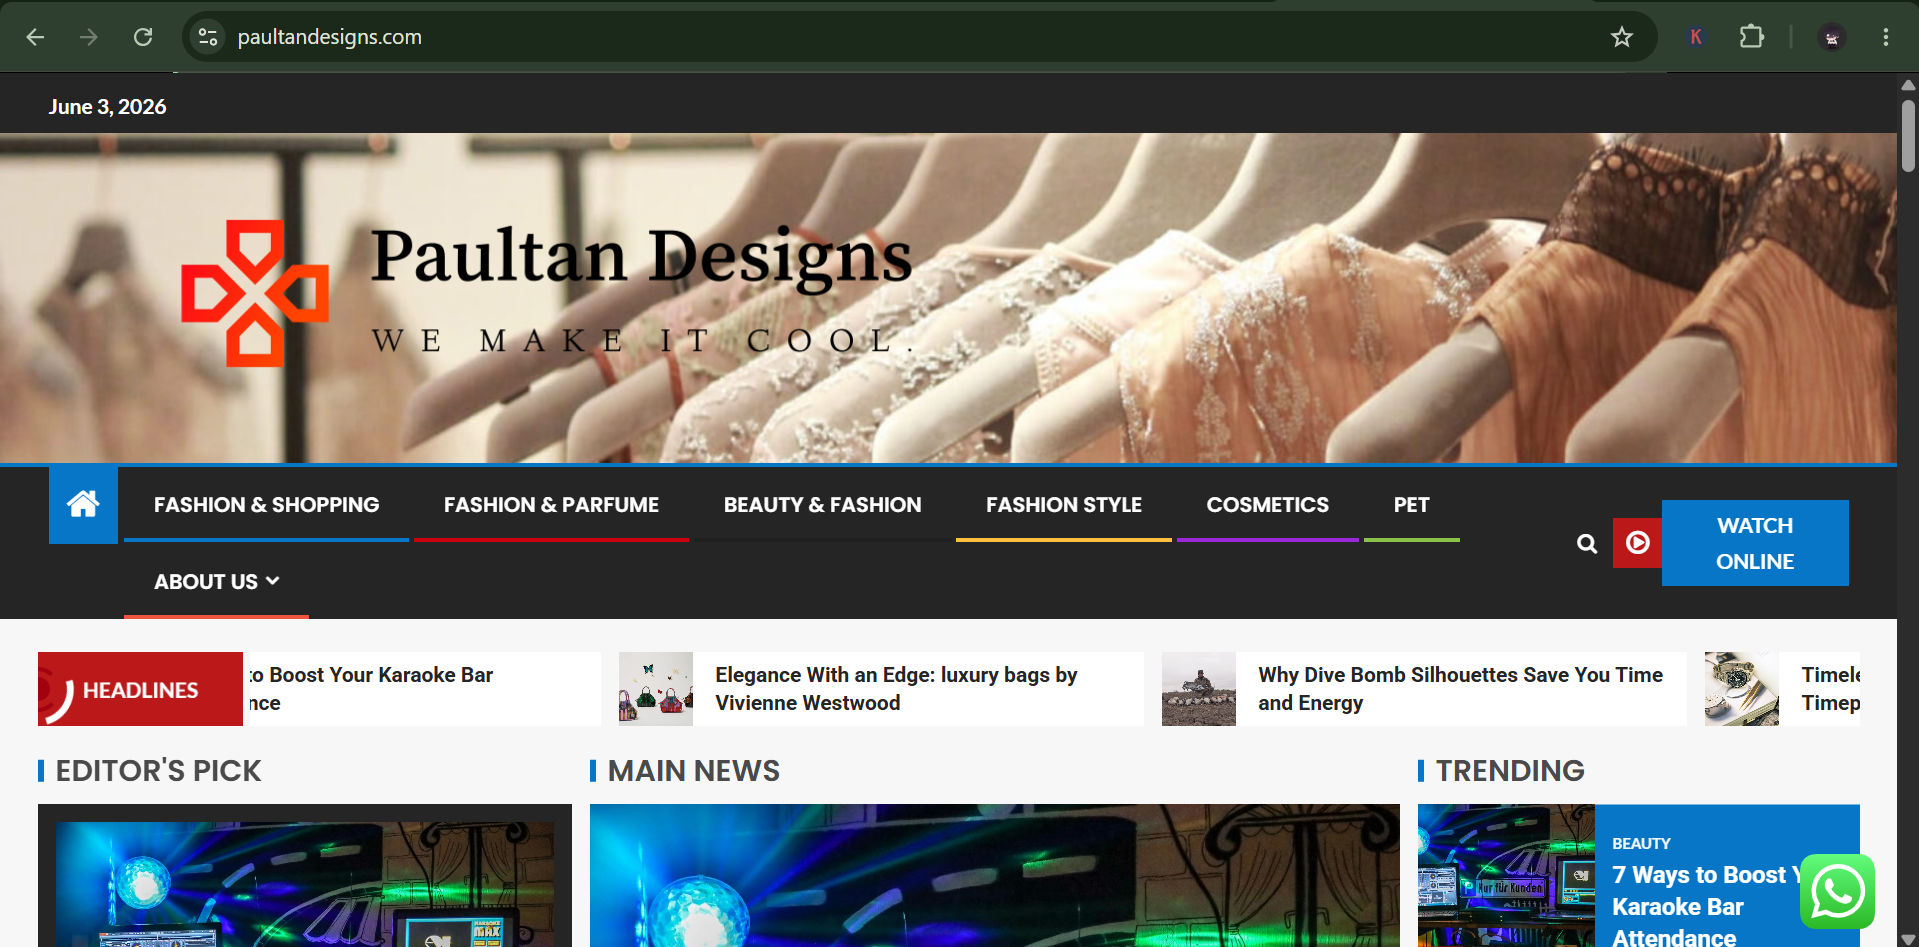Open the Cosmetics menu item

click(x=1267, y=504)
